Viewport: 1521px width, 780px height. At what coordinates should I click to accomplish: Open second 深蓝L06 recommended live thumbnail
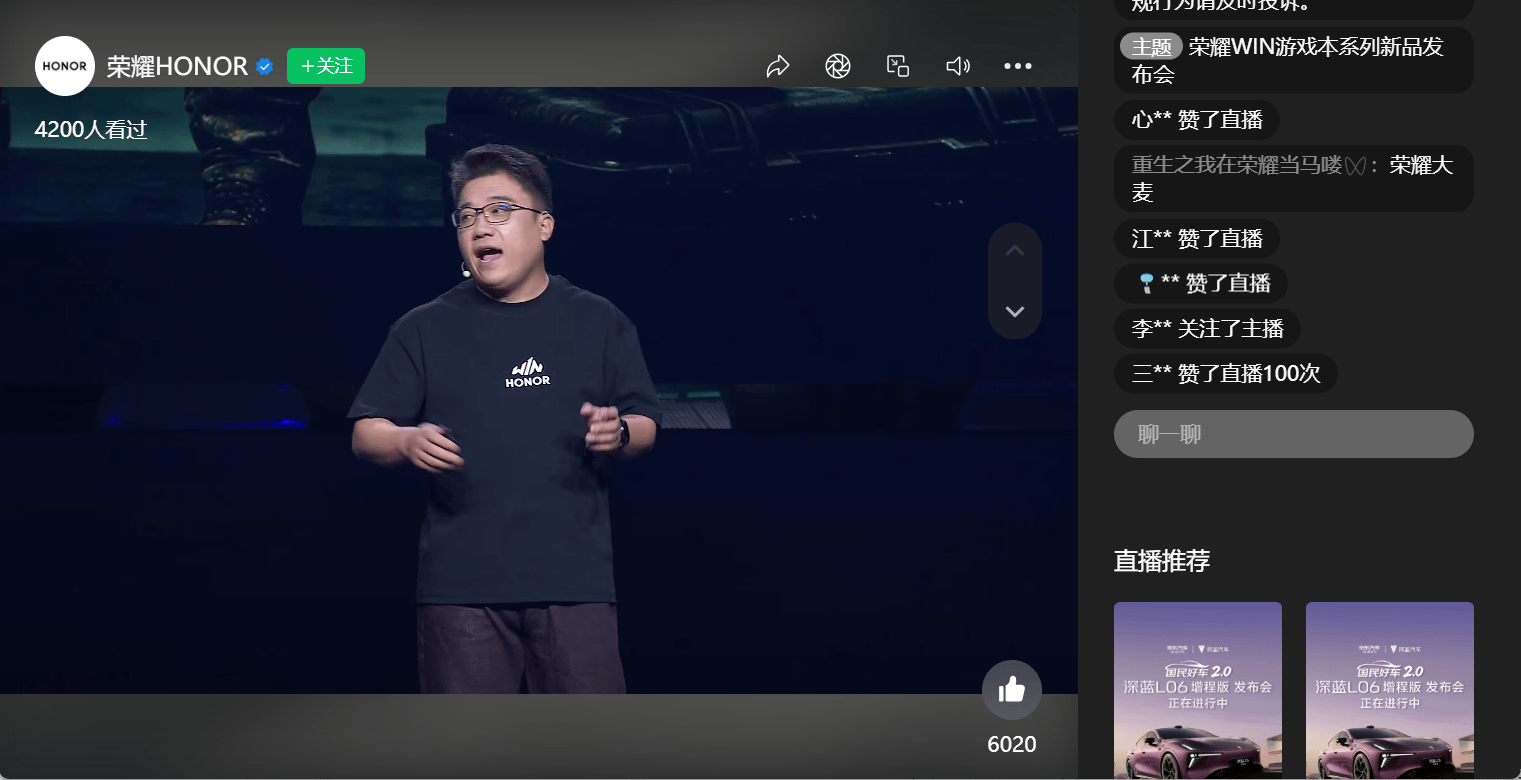click(1389, 690)
